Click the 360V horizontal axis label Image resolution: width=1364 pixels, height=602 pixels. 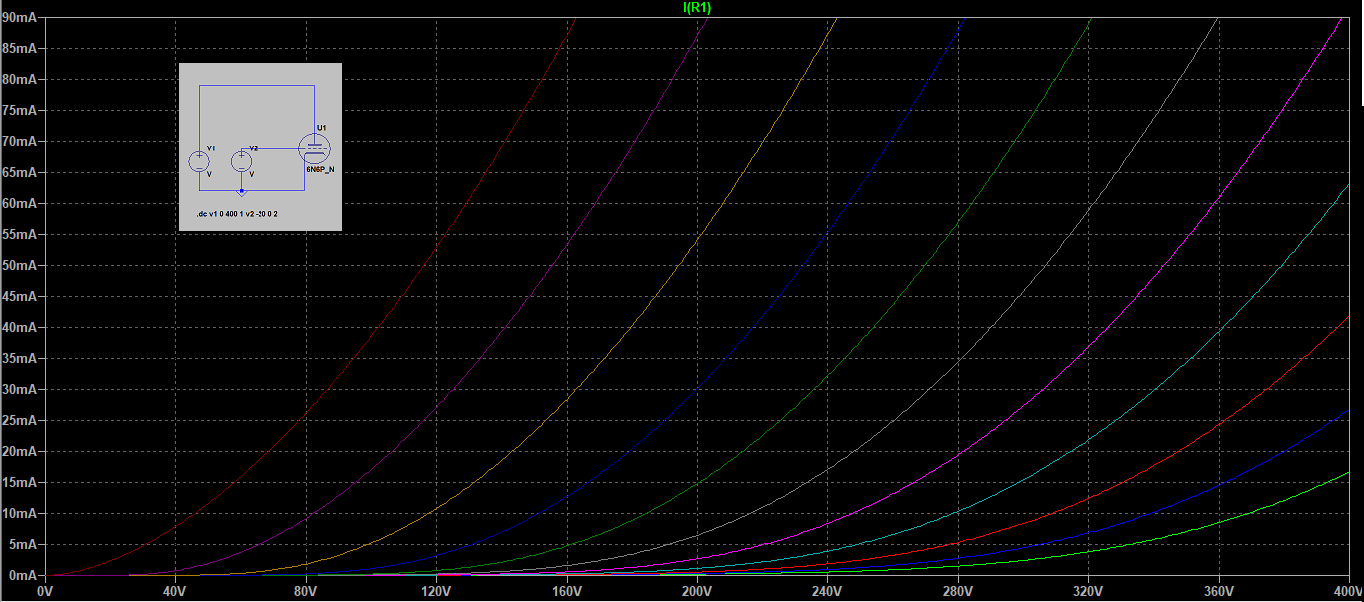coord(1218,592)
